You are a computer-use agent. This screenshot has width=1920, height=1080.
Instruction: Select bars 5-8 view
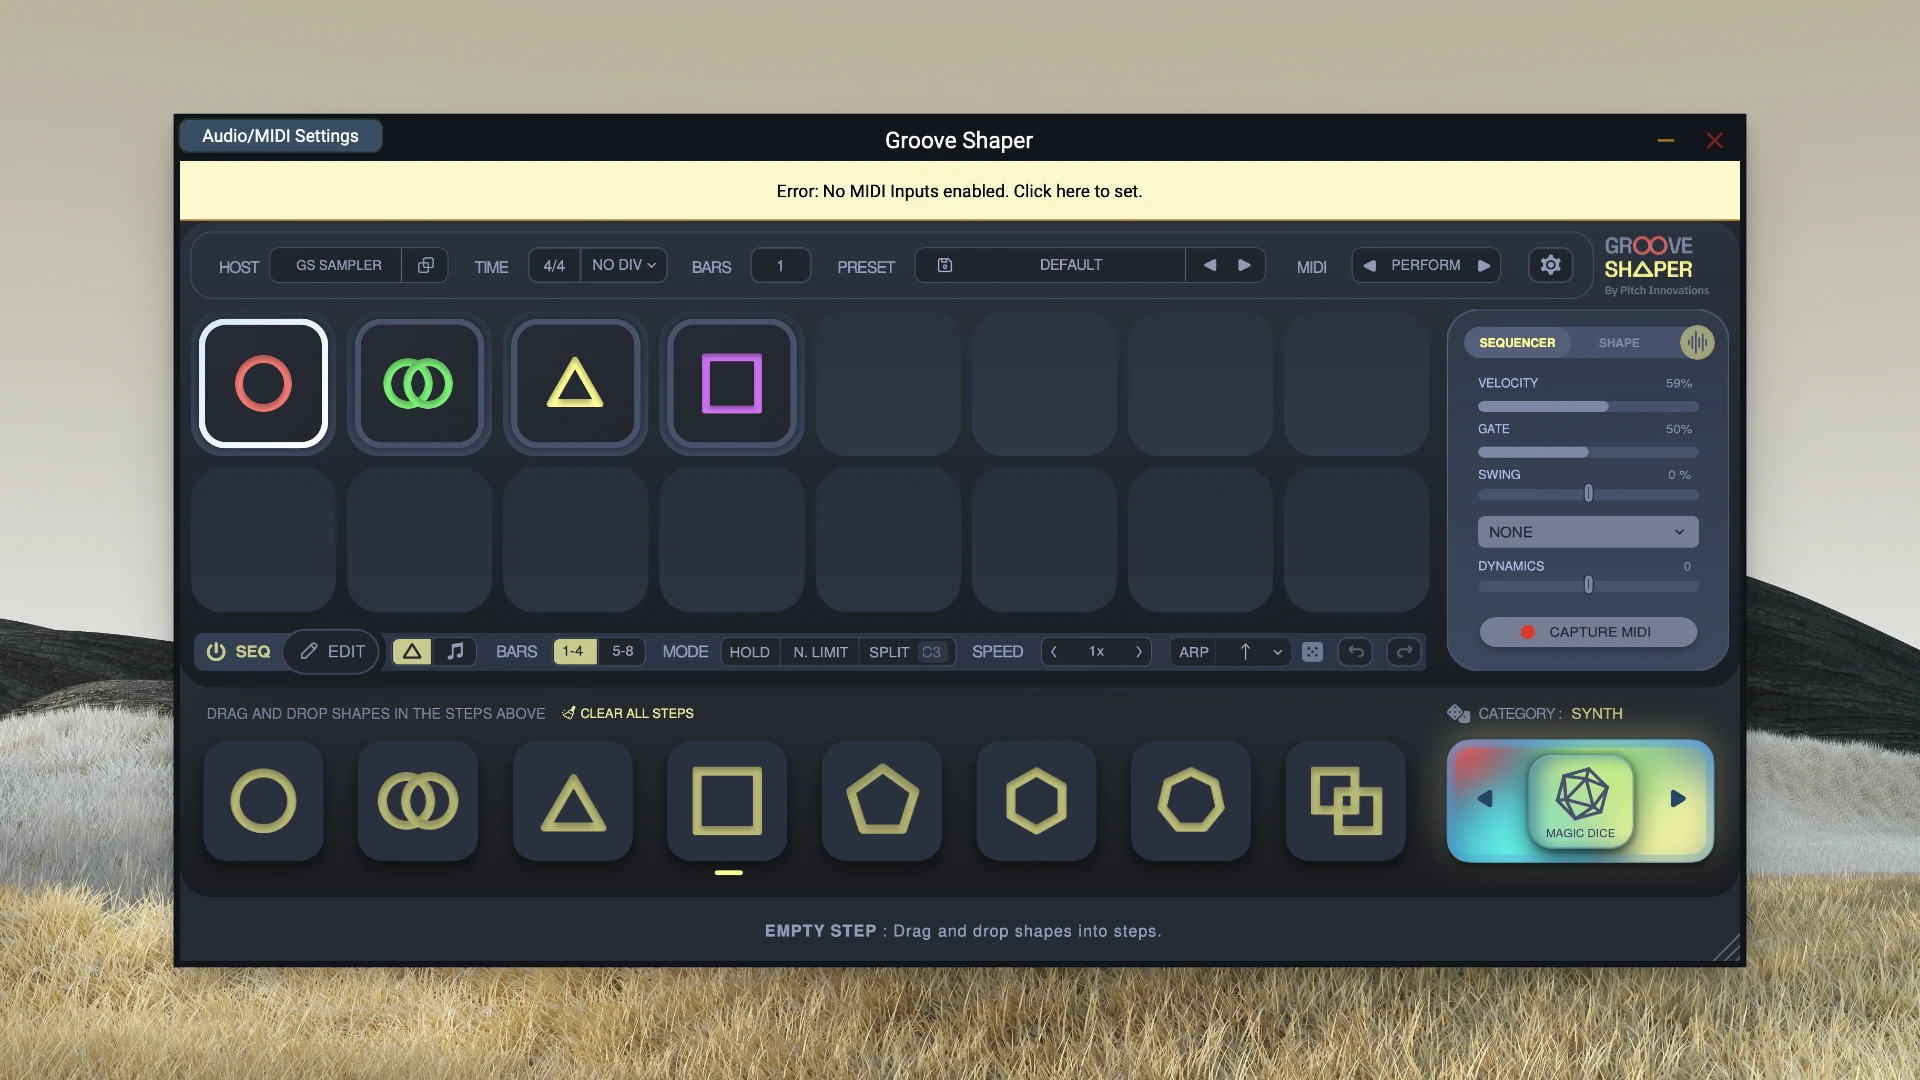click(622, 651)
